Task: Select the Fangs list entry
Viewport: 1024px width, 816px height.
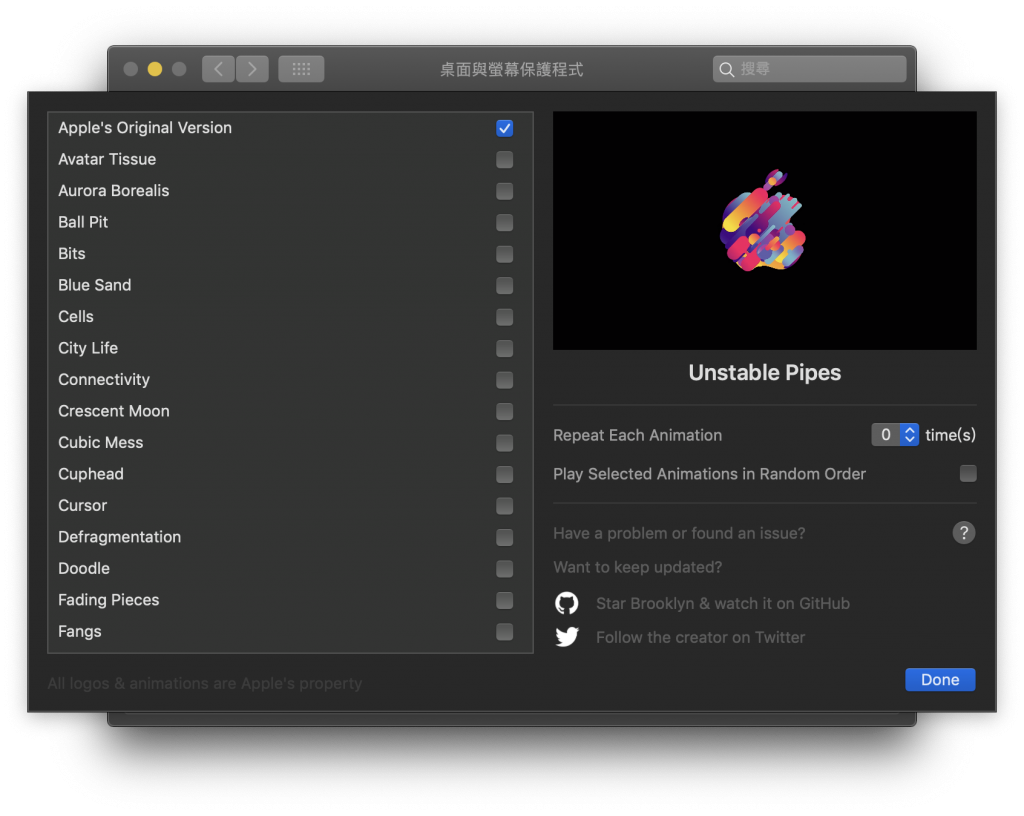Action: [x=80, y=631]
